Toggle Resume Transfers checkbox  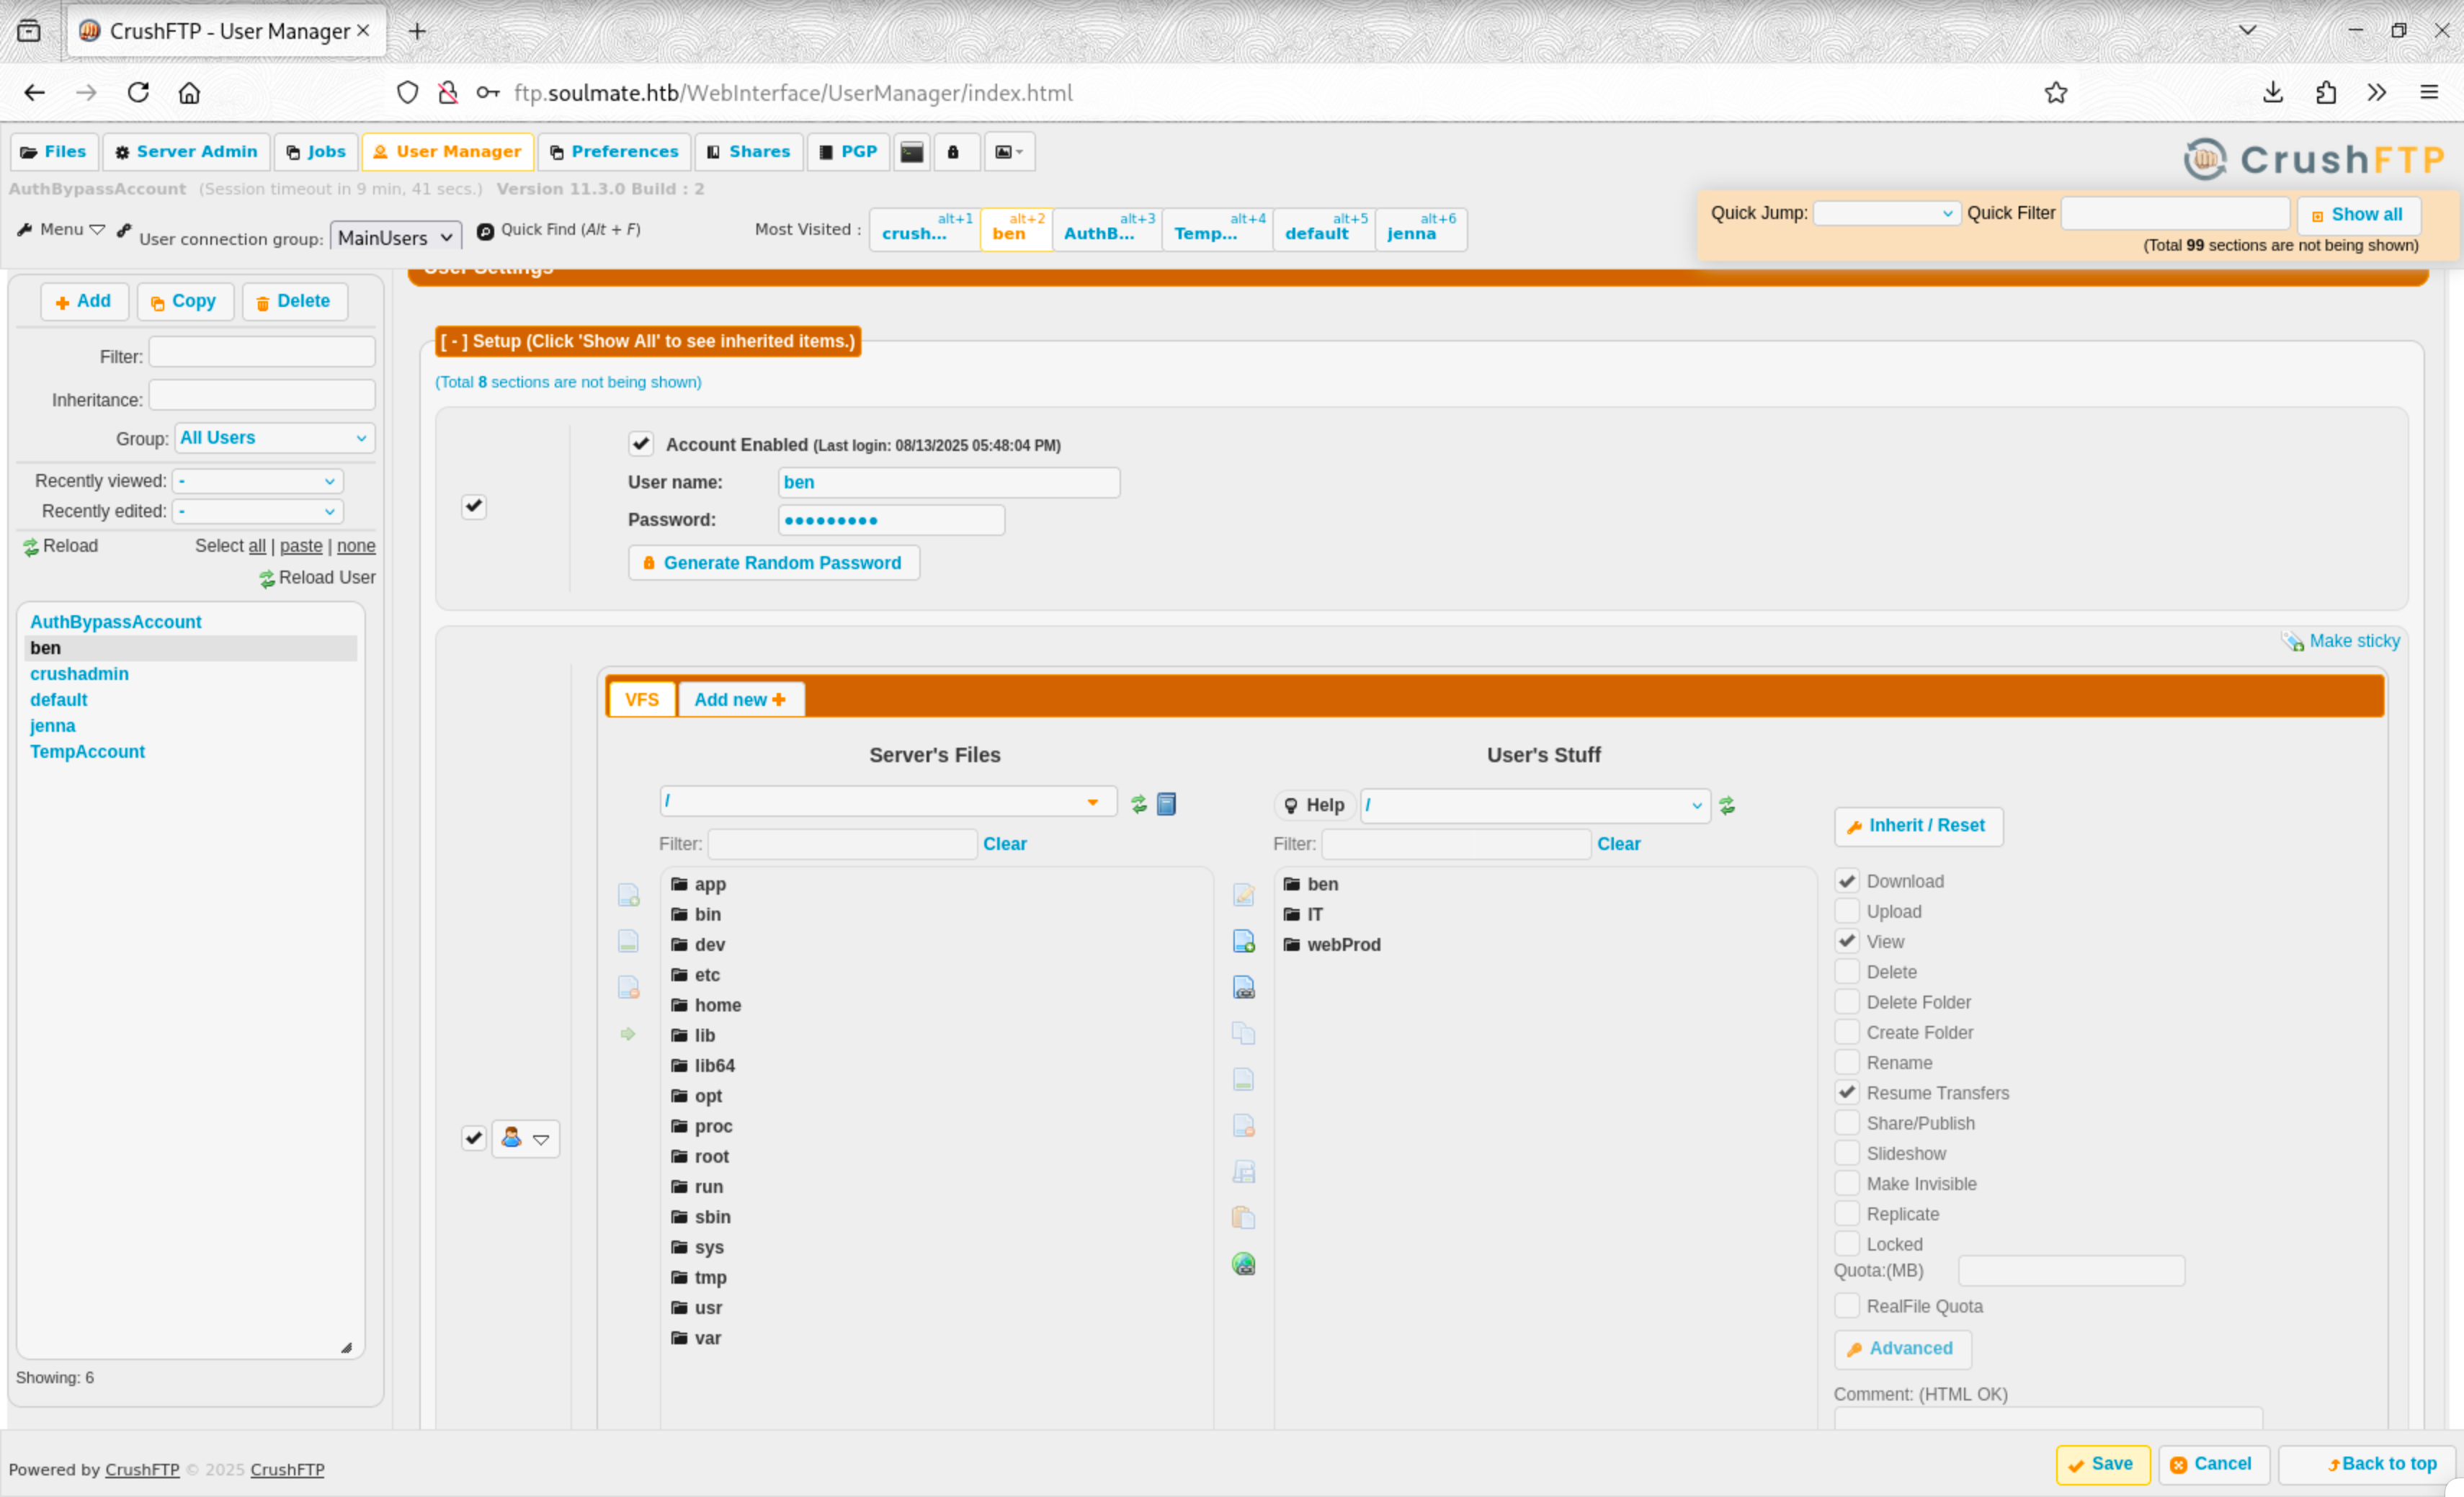pyautogui.click(x=1847, y=1092)
